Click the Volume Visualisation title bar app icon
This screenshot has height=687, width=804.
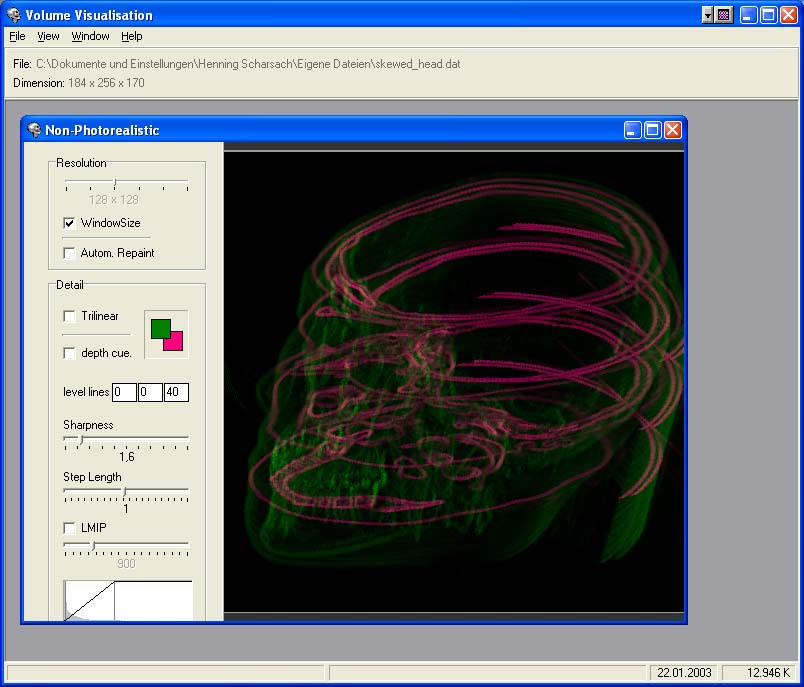click(14, 15)
